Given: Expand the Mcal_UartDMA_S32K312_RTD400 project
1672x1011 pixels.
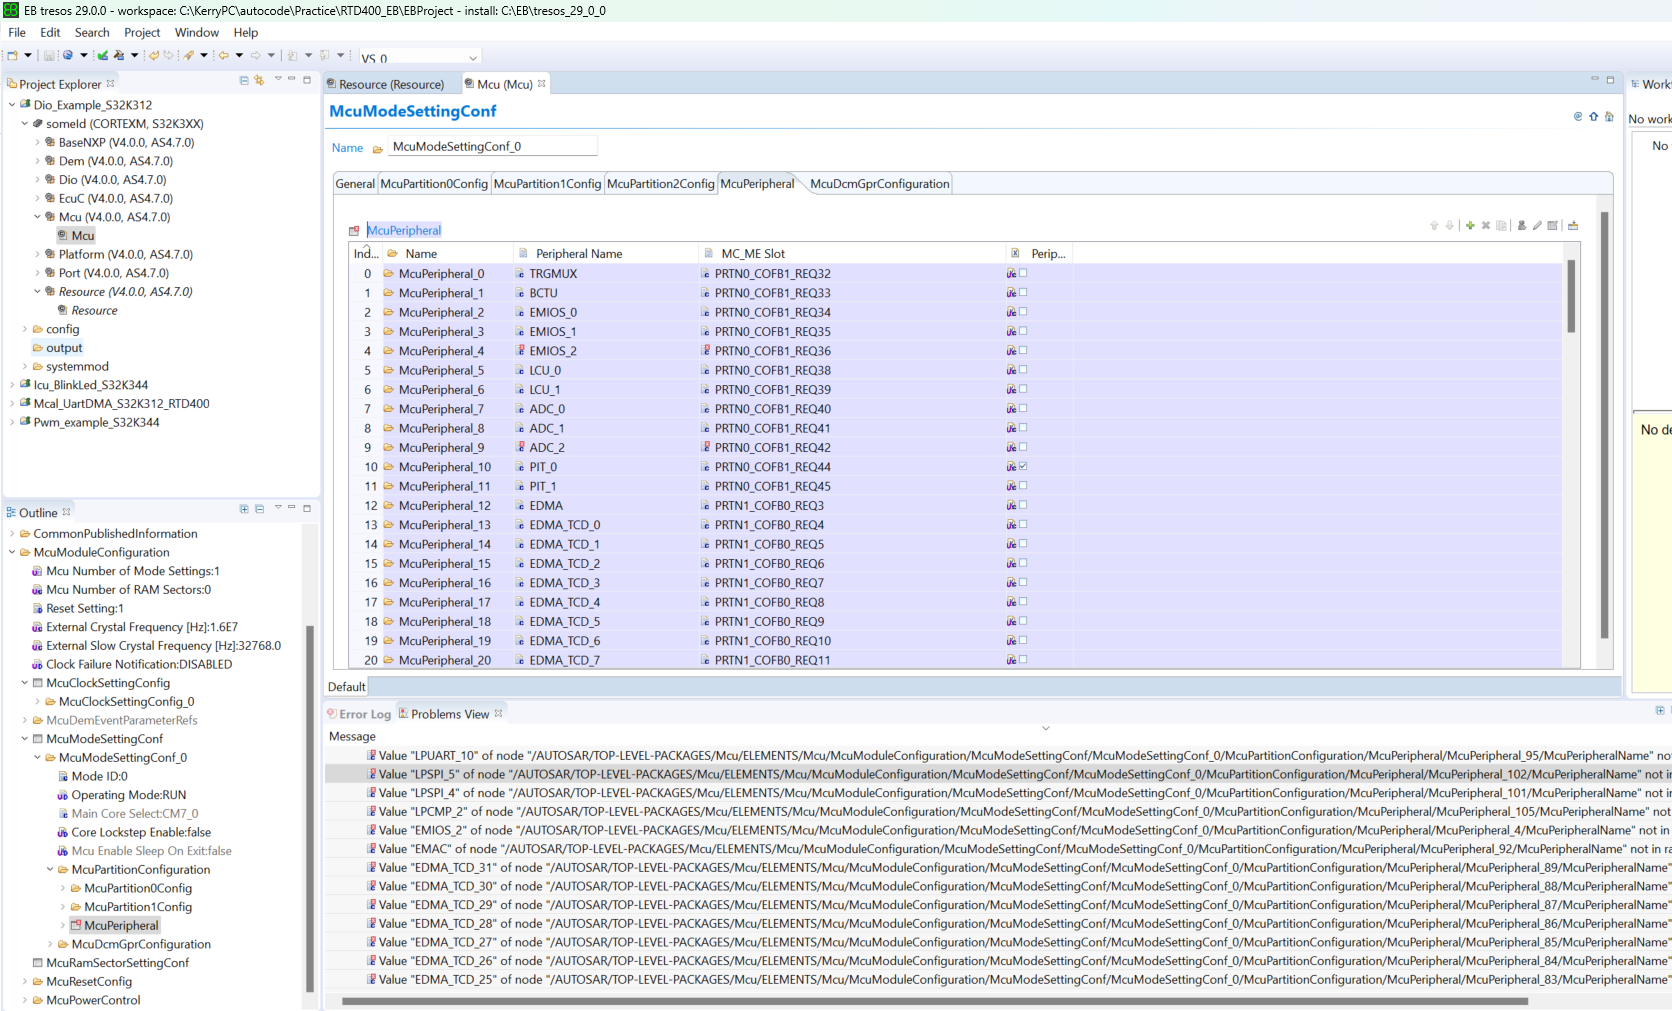Looking at the screenshot, I should (x=11, y=403).
